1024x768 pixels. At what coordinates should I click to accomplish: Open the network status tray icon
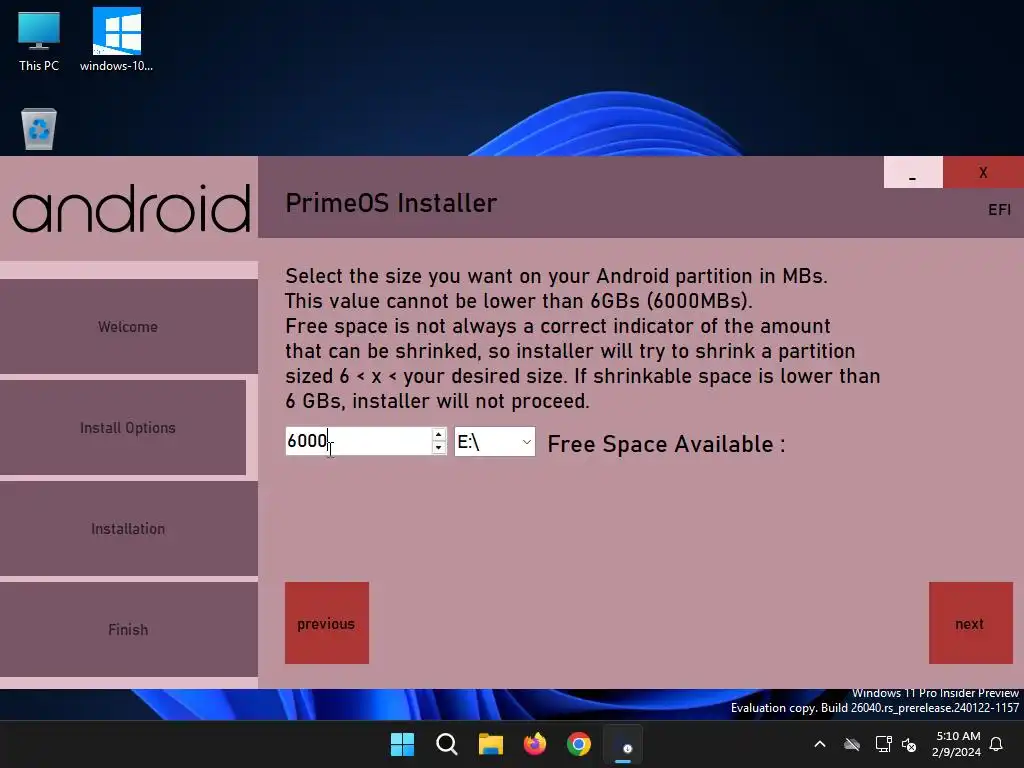tap(883, 744)
